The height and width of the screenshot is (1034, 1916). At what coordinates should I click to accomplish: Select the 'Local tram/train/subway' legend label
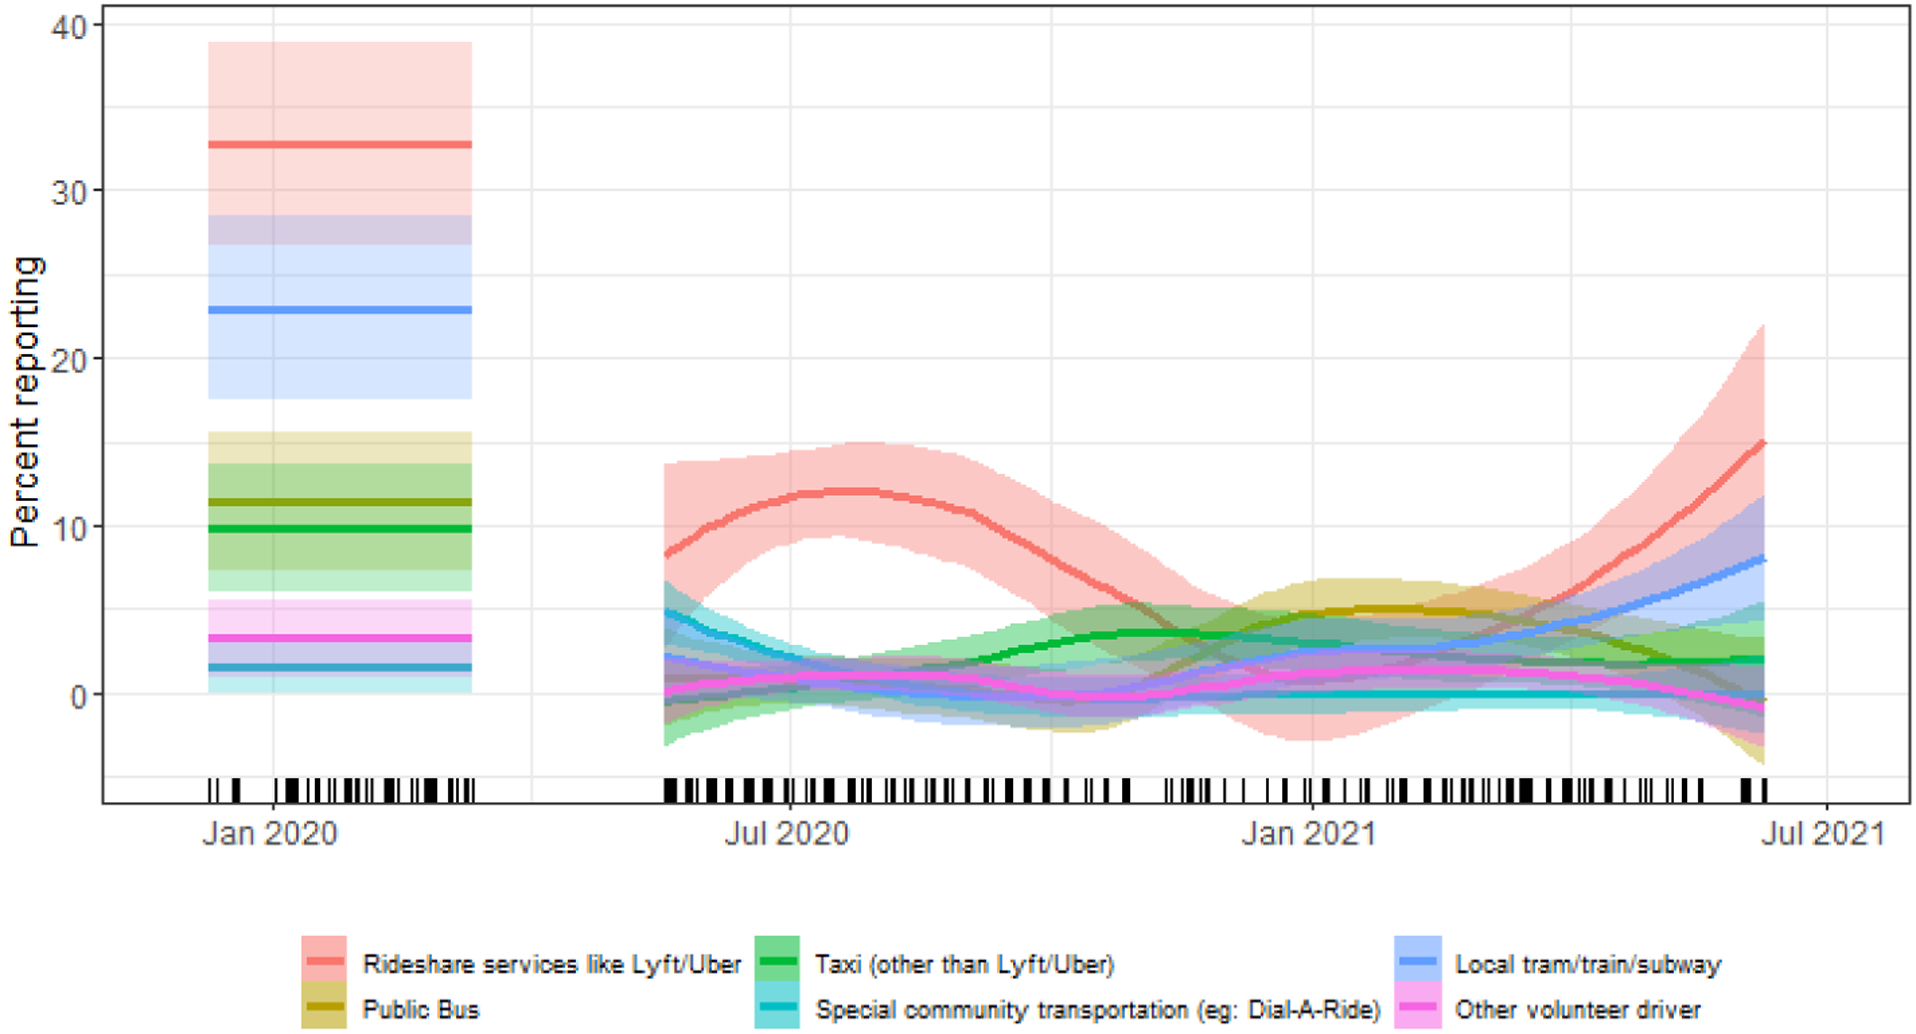click(x=1588, y=964)
